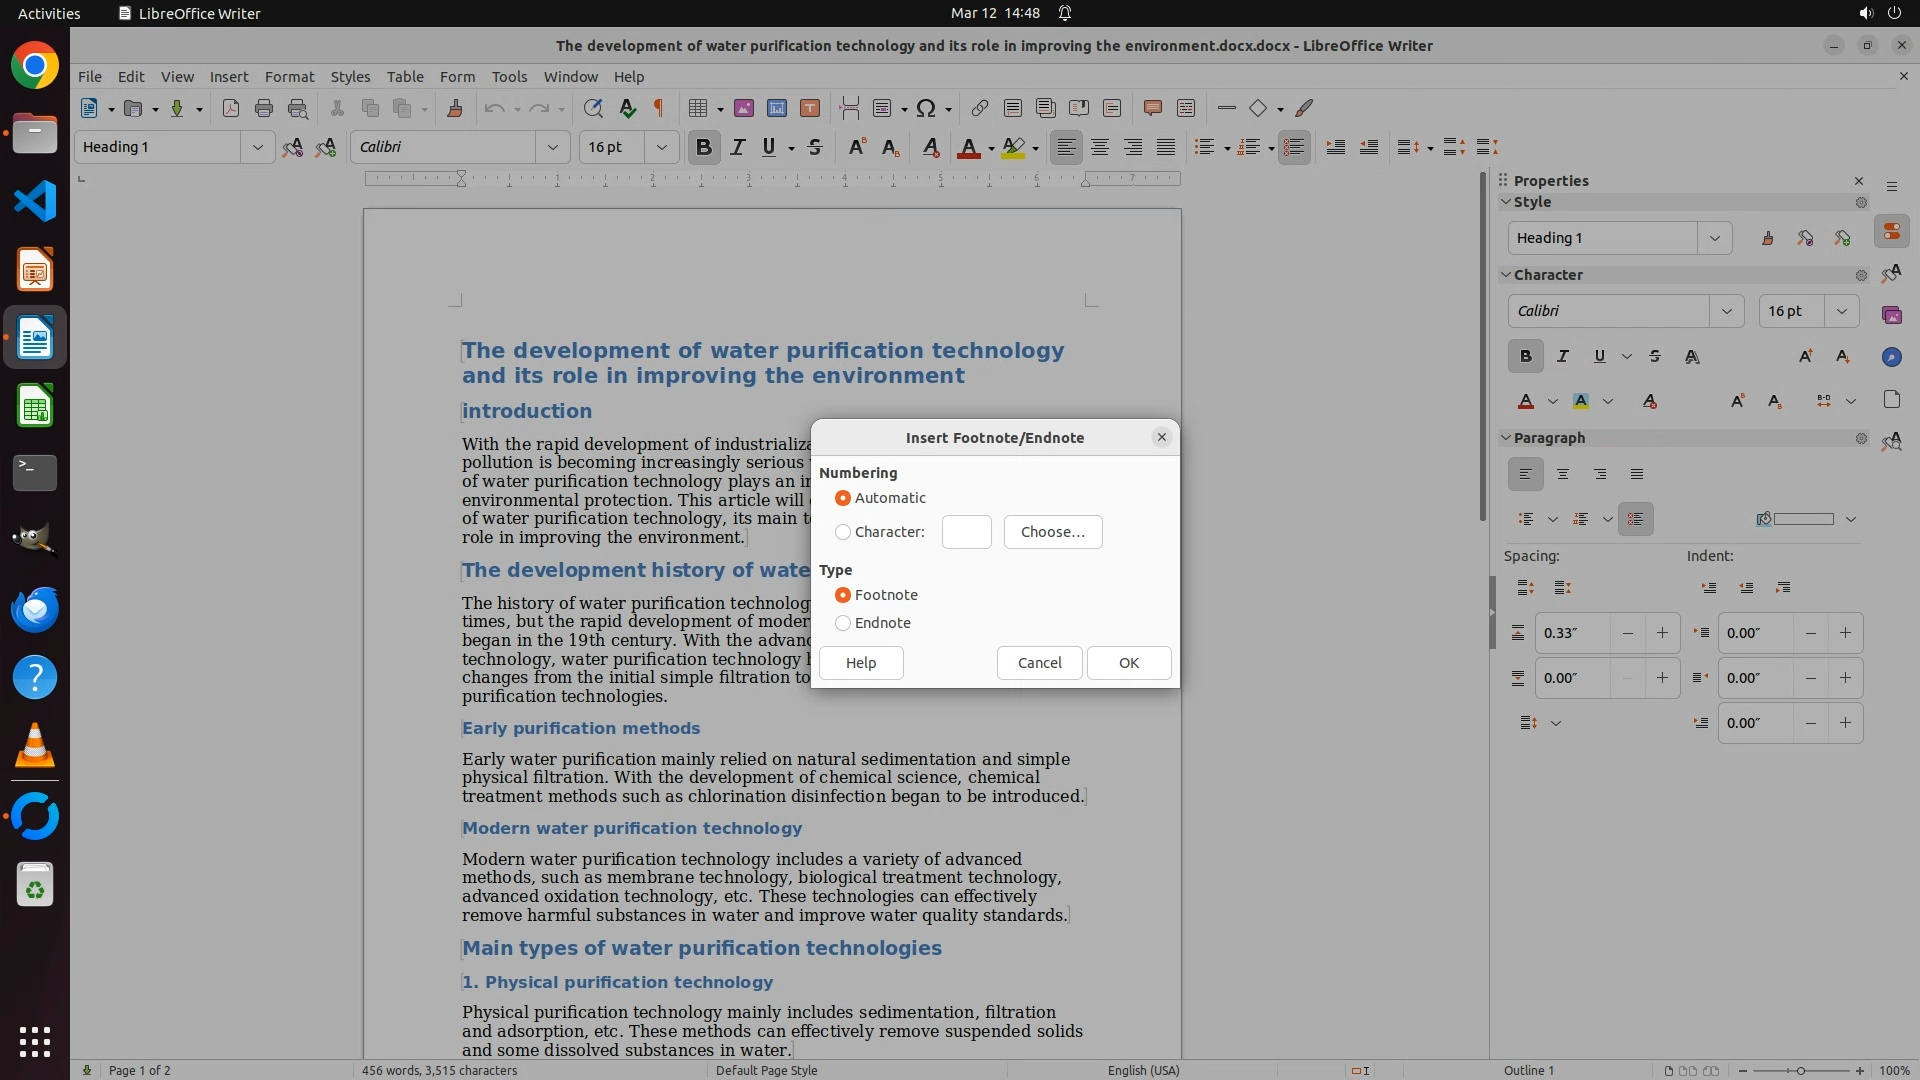Image resolution: width=1920 pixels, height=1080 pixels.
Task: Toggle Italic in the formatting toolbar
Action: 738,147
